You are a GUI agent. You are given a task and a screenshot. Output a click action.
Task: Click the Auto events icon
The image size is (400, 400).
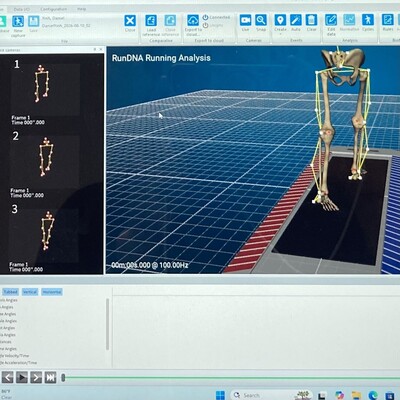(x=296, y=20)
